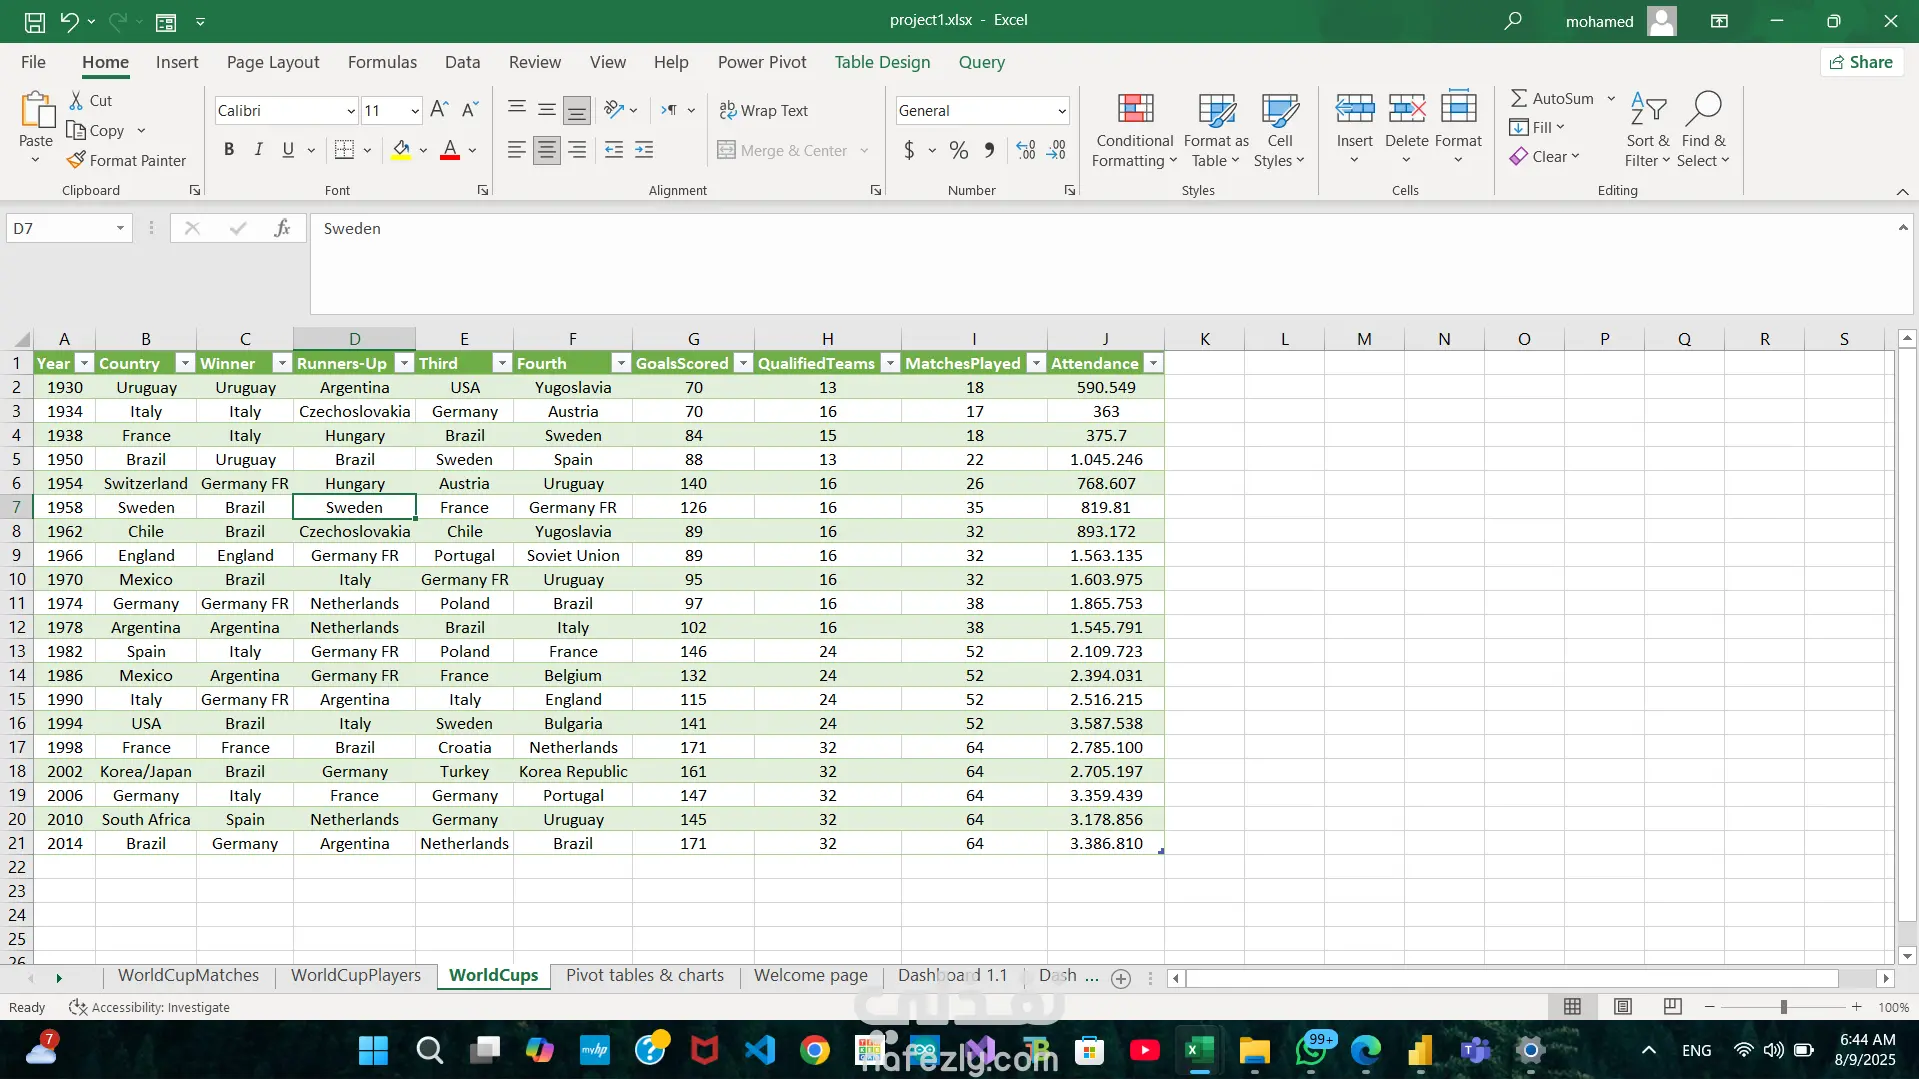
Task: Click the Cut scissors icon
Action: click(76, 100)
